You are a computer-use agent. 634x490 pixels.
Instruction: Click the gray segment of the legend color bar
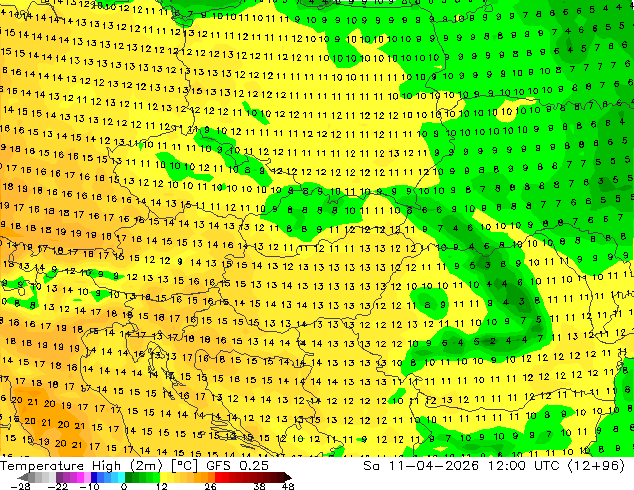(x=38, y=477)
